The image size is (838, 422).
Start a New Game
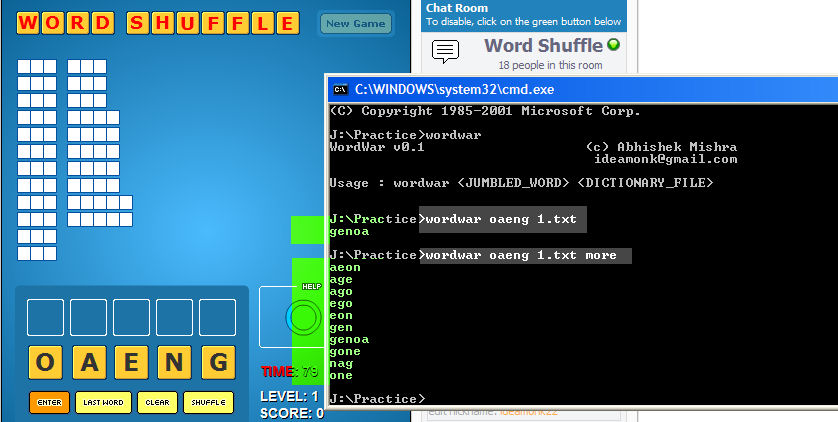[x=356, y=24]
